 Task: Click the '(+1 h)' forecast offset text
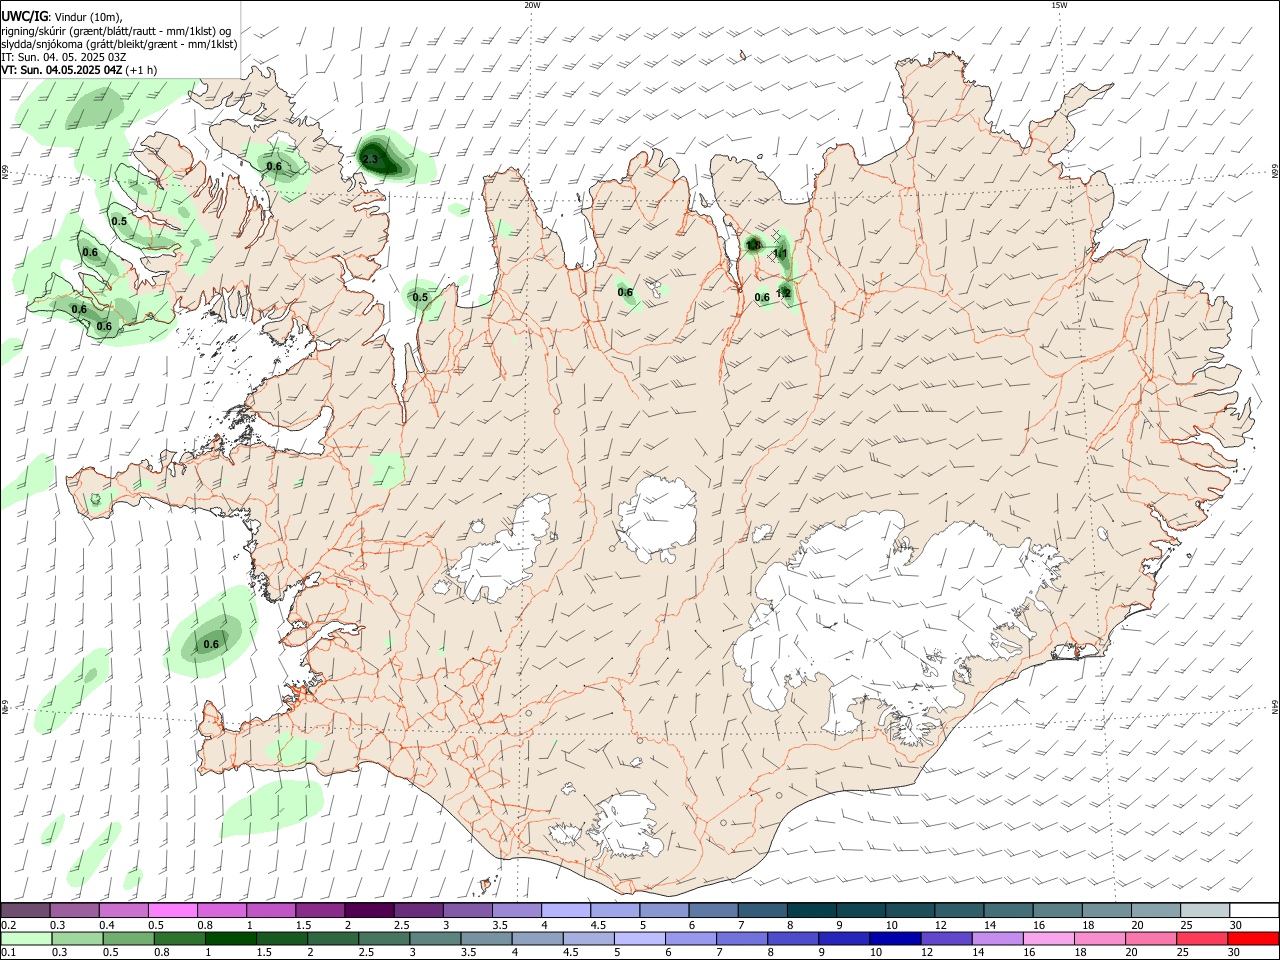(x=142, y=70)
